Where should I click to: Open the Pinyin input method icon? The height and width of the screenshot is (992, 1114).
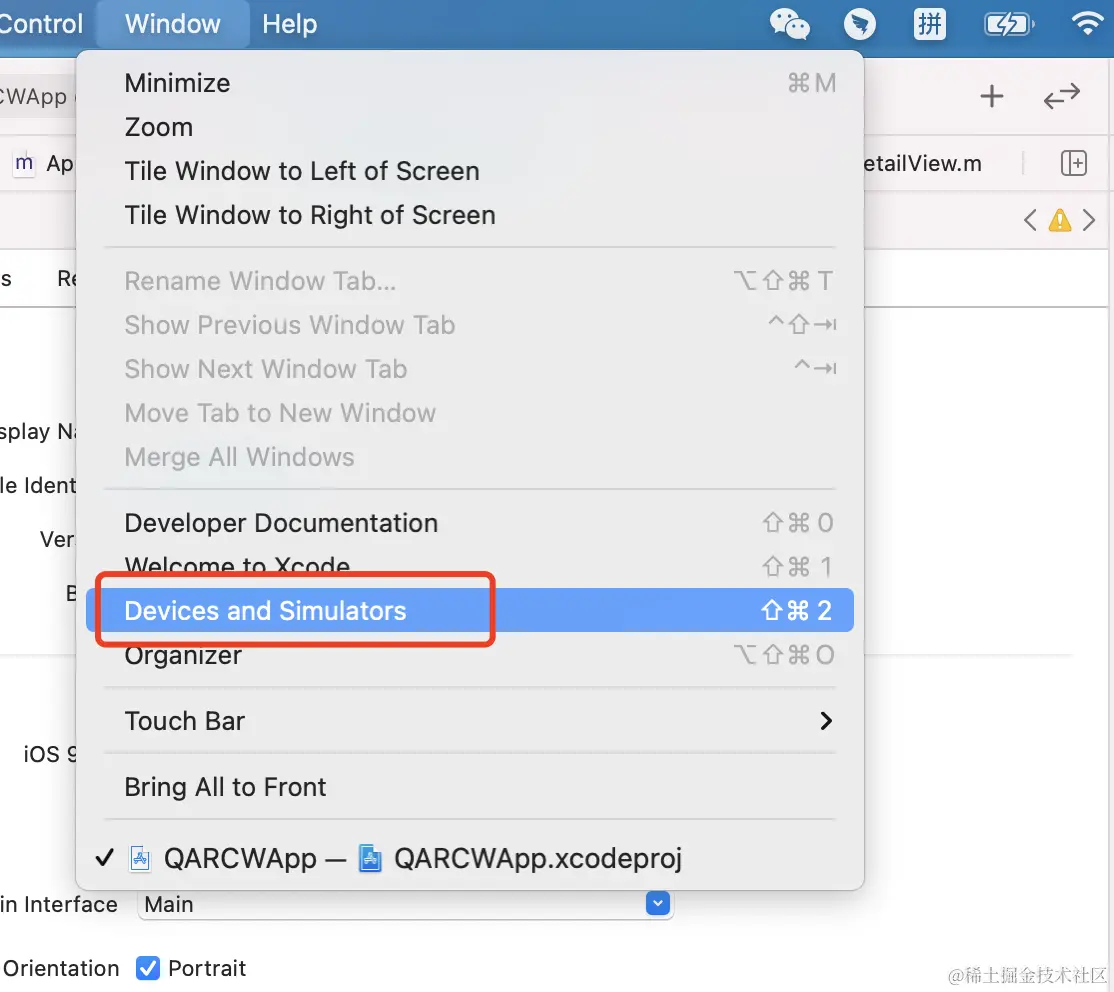[x=929, y=24]
